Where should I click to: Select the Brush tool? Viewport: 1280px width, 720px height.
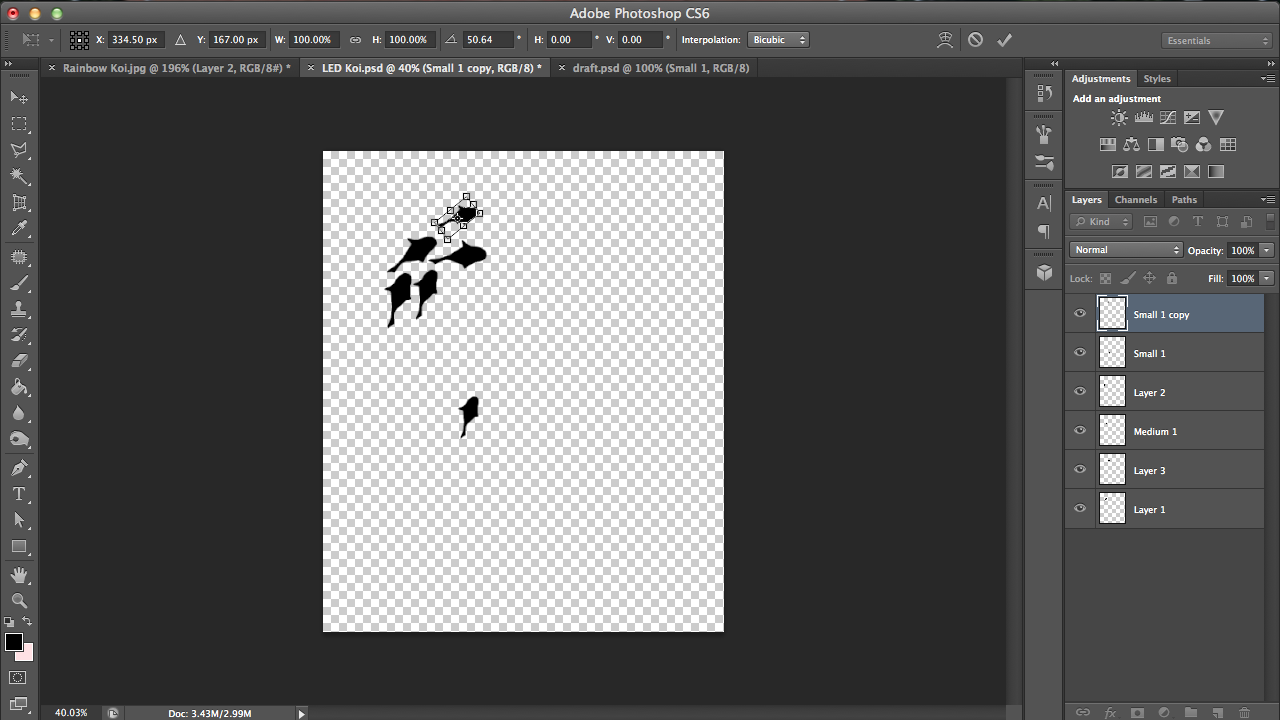[20, 284]
